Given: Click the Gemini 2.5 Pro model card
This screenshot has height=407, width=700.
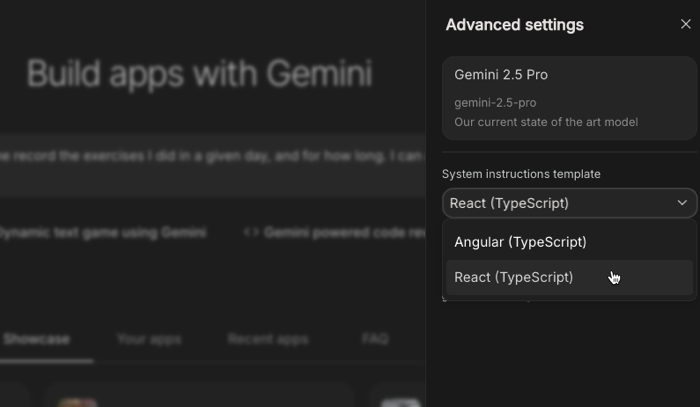Looking at the screenshot, I should tap(568, 98).
